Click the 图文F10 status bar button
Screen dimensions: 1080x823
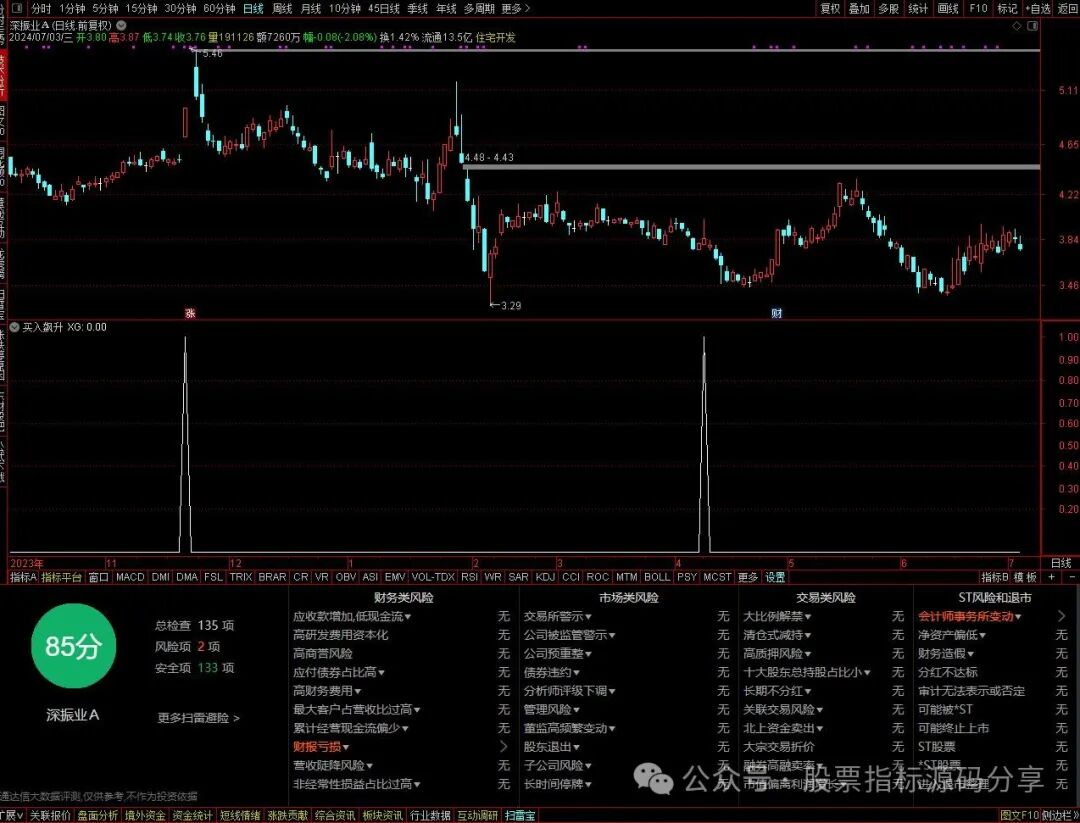click(1020, 815)
